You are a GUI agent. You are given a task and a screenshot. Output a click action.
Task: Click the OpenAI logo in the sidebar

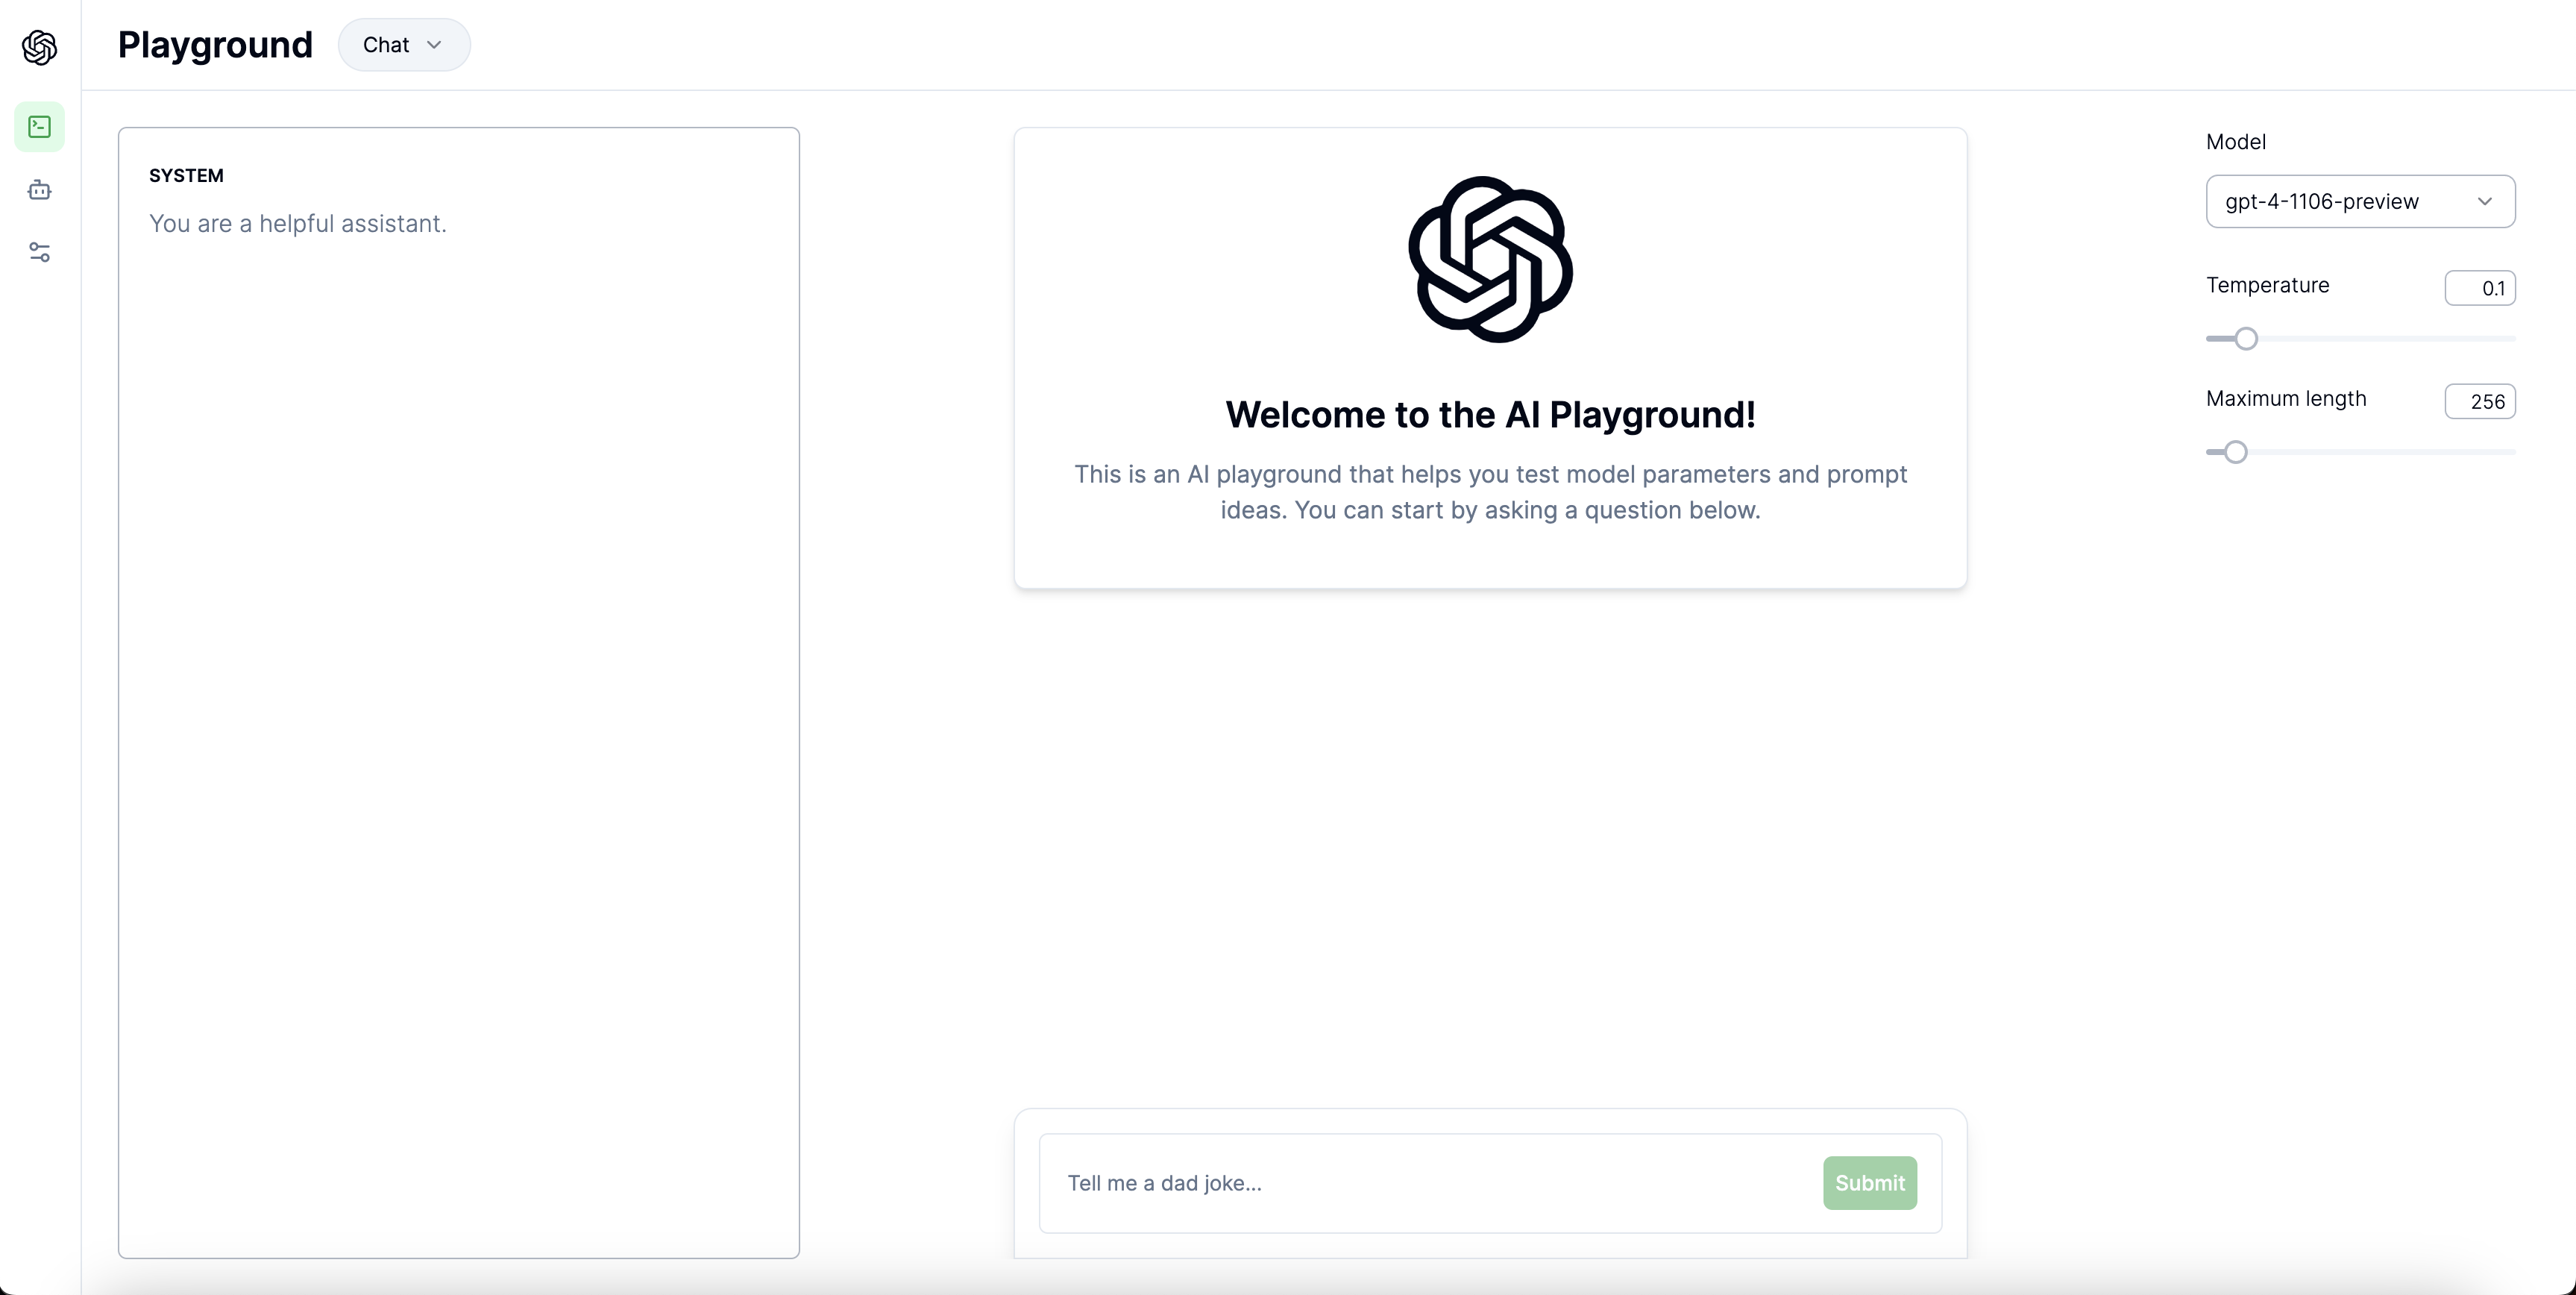(x=39, y=48)
